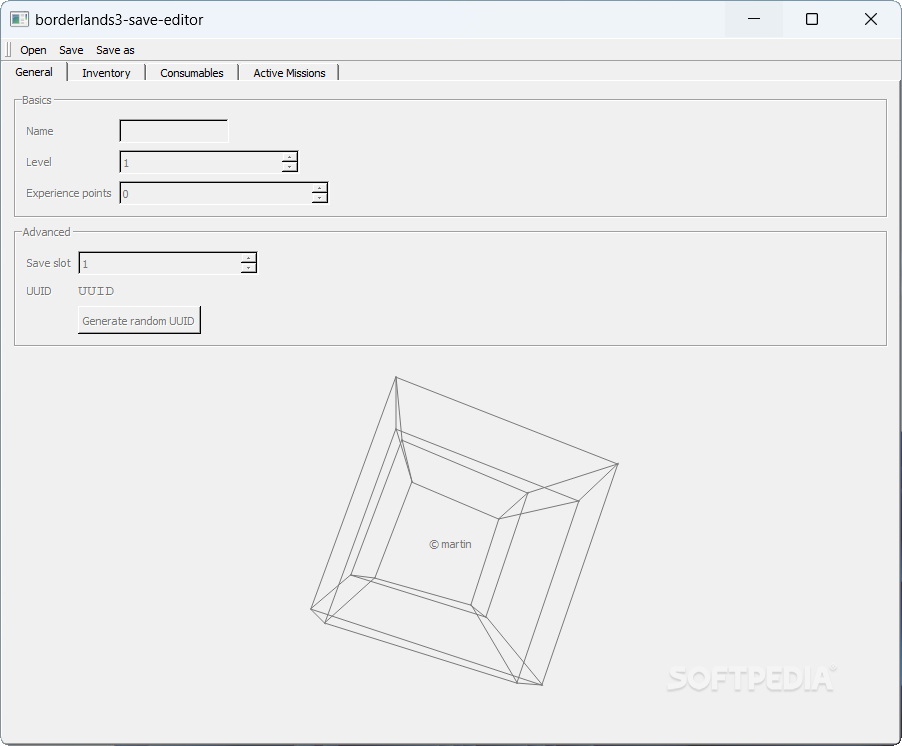Click the Name label
The image size is (902, 746).
pyautogui.click(x=40, y=131)
